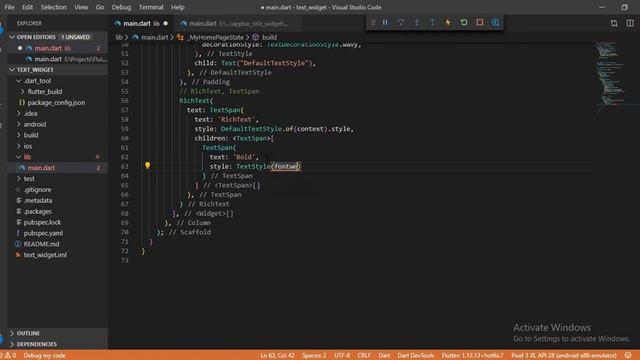
Task: Click lib in the breadcrumb path
Action: coord(119,37)
